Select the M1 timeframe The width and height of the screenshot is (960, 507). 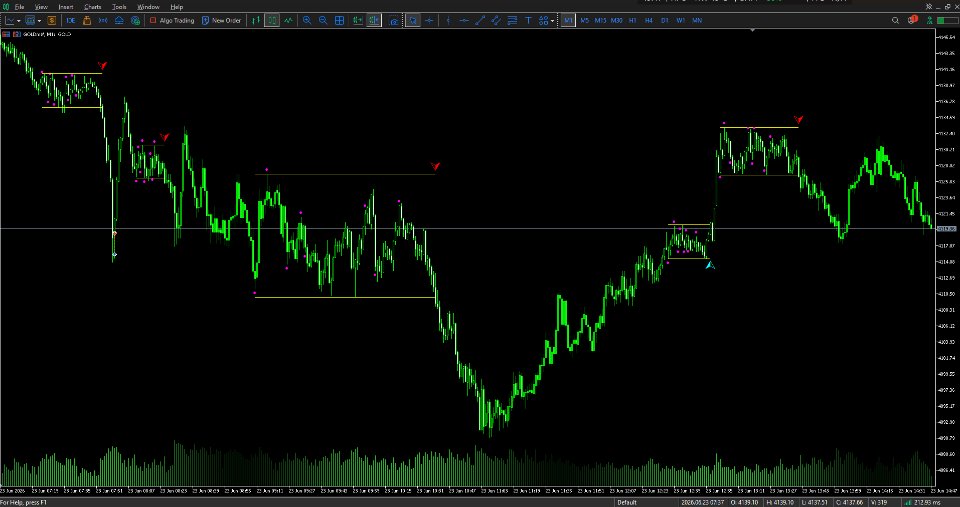(x=568, y=20)
